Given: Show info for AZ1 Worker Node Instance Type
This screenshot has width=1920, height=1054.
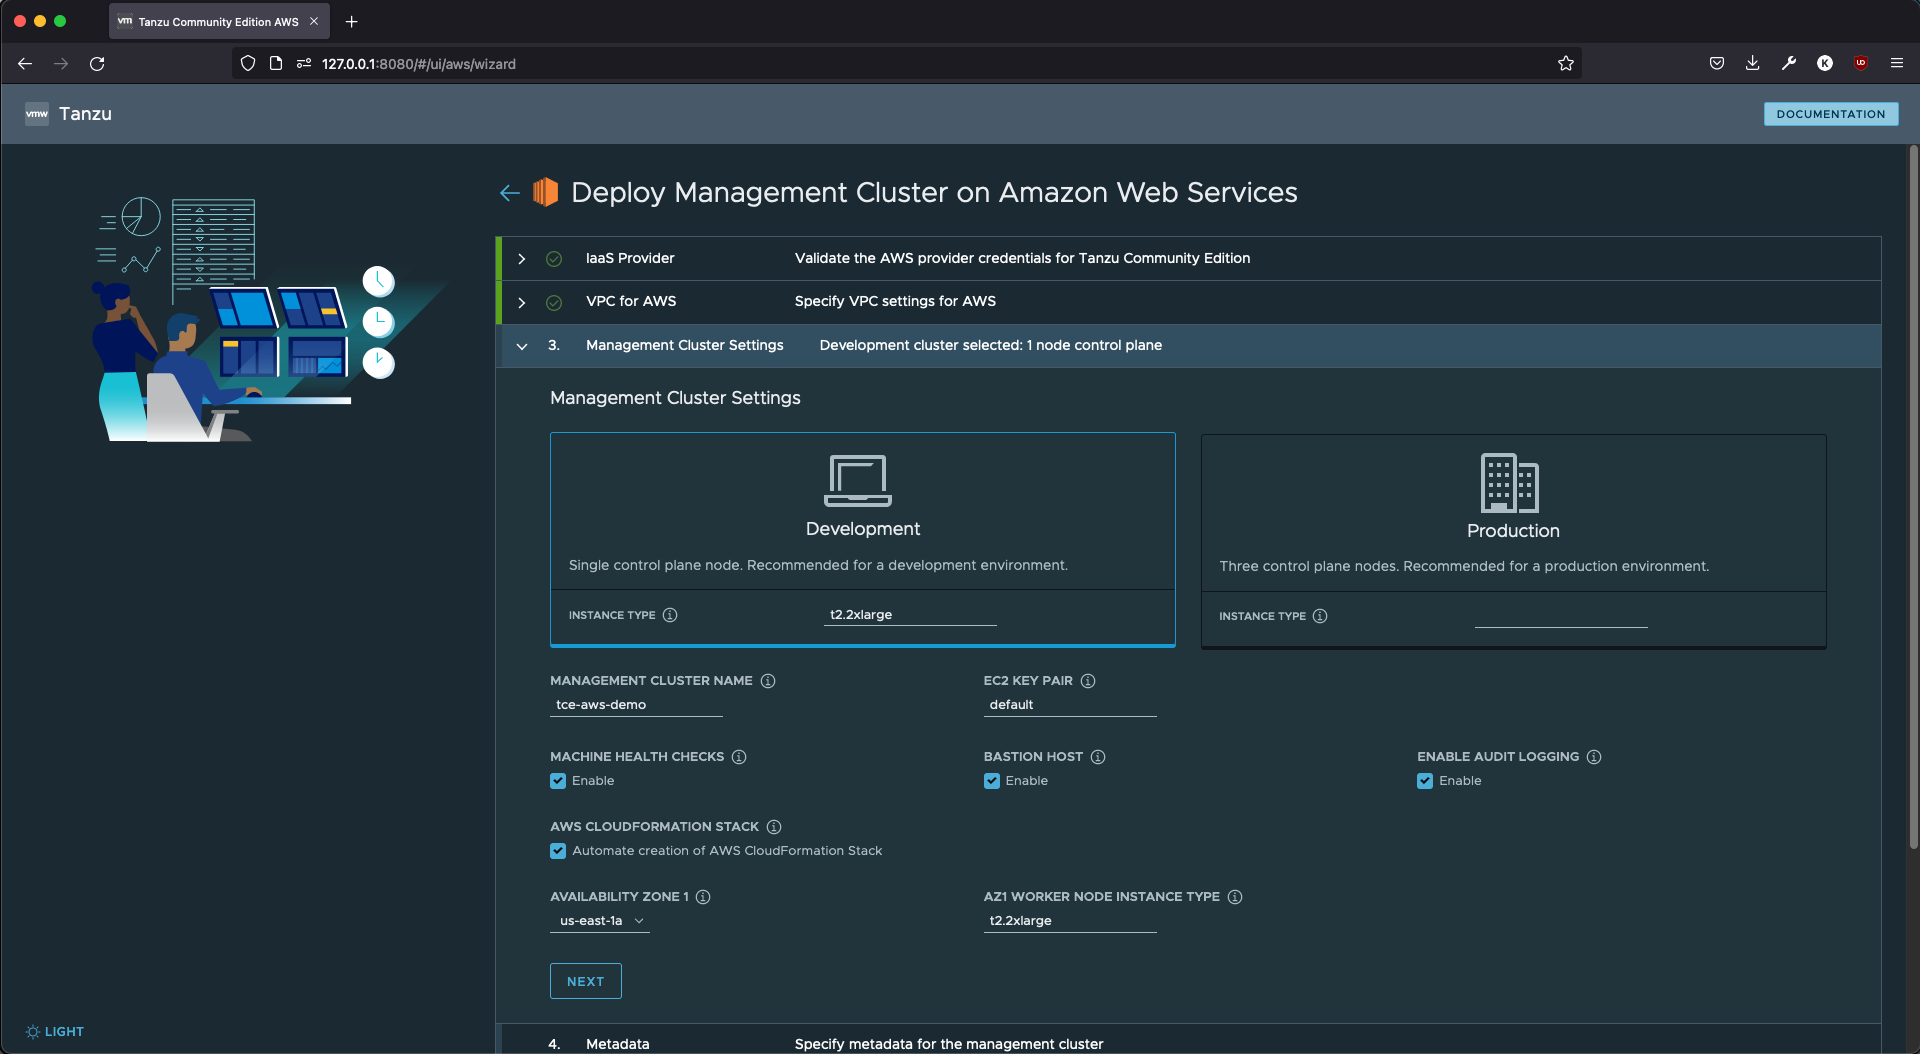Looking at the screenshot, I should tap(1235, 897).
